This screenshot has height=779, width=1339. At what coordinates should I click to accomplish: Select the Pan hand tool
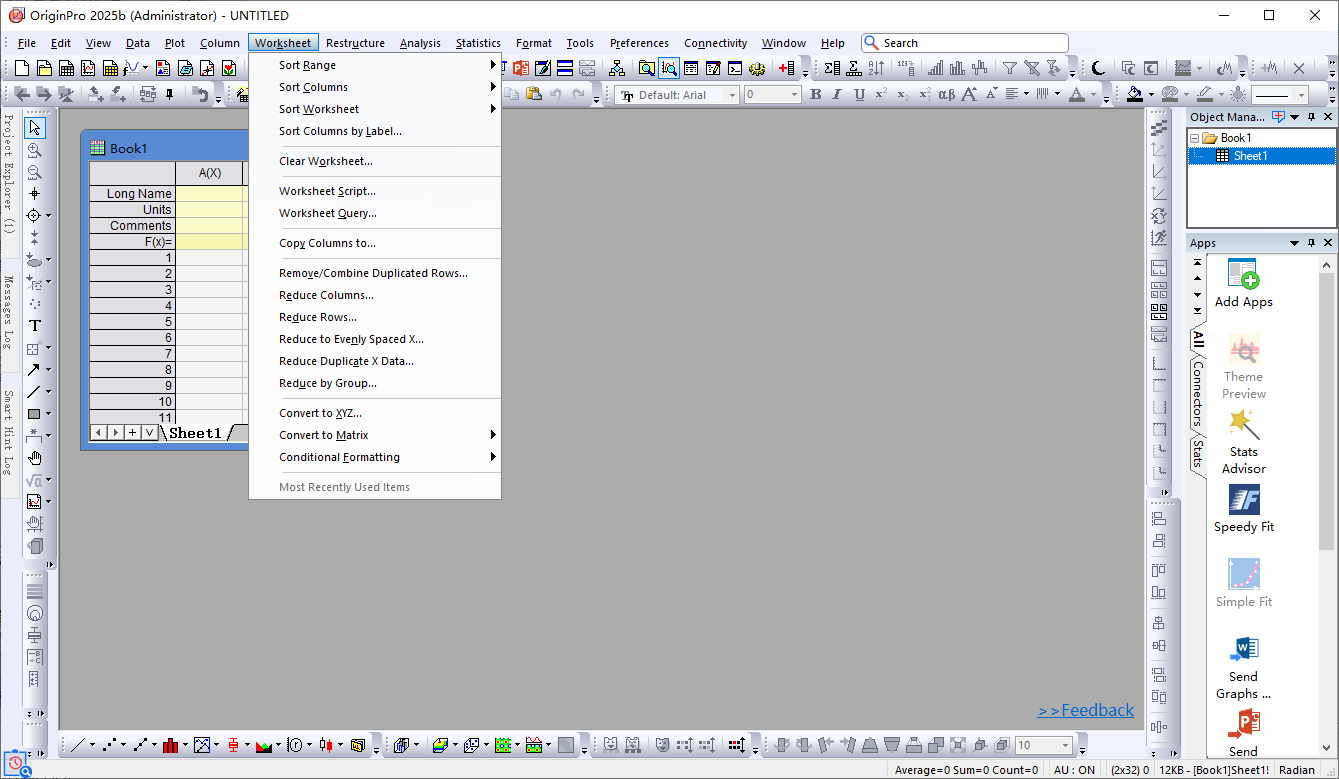point(35,457)
